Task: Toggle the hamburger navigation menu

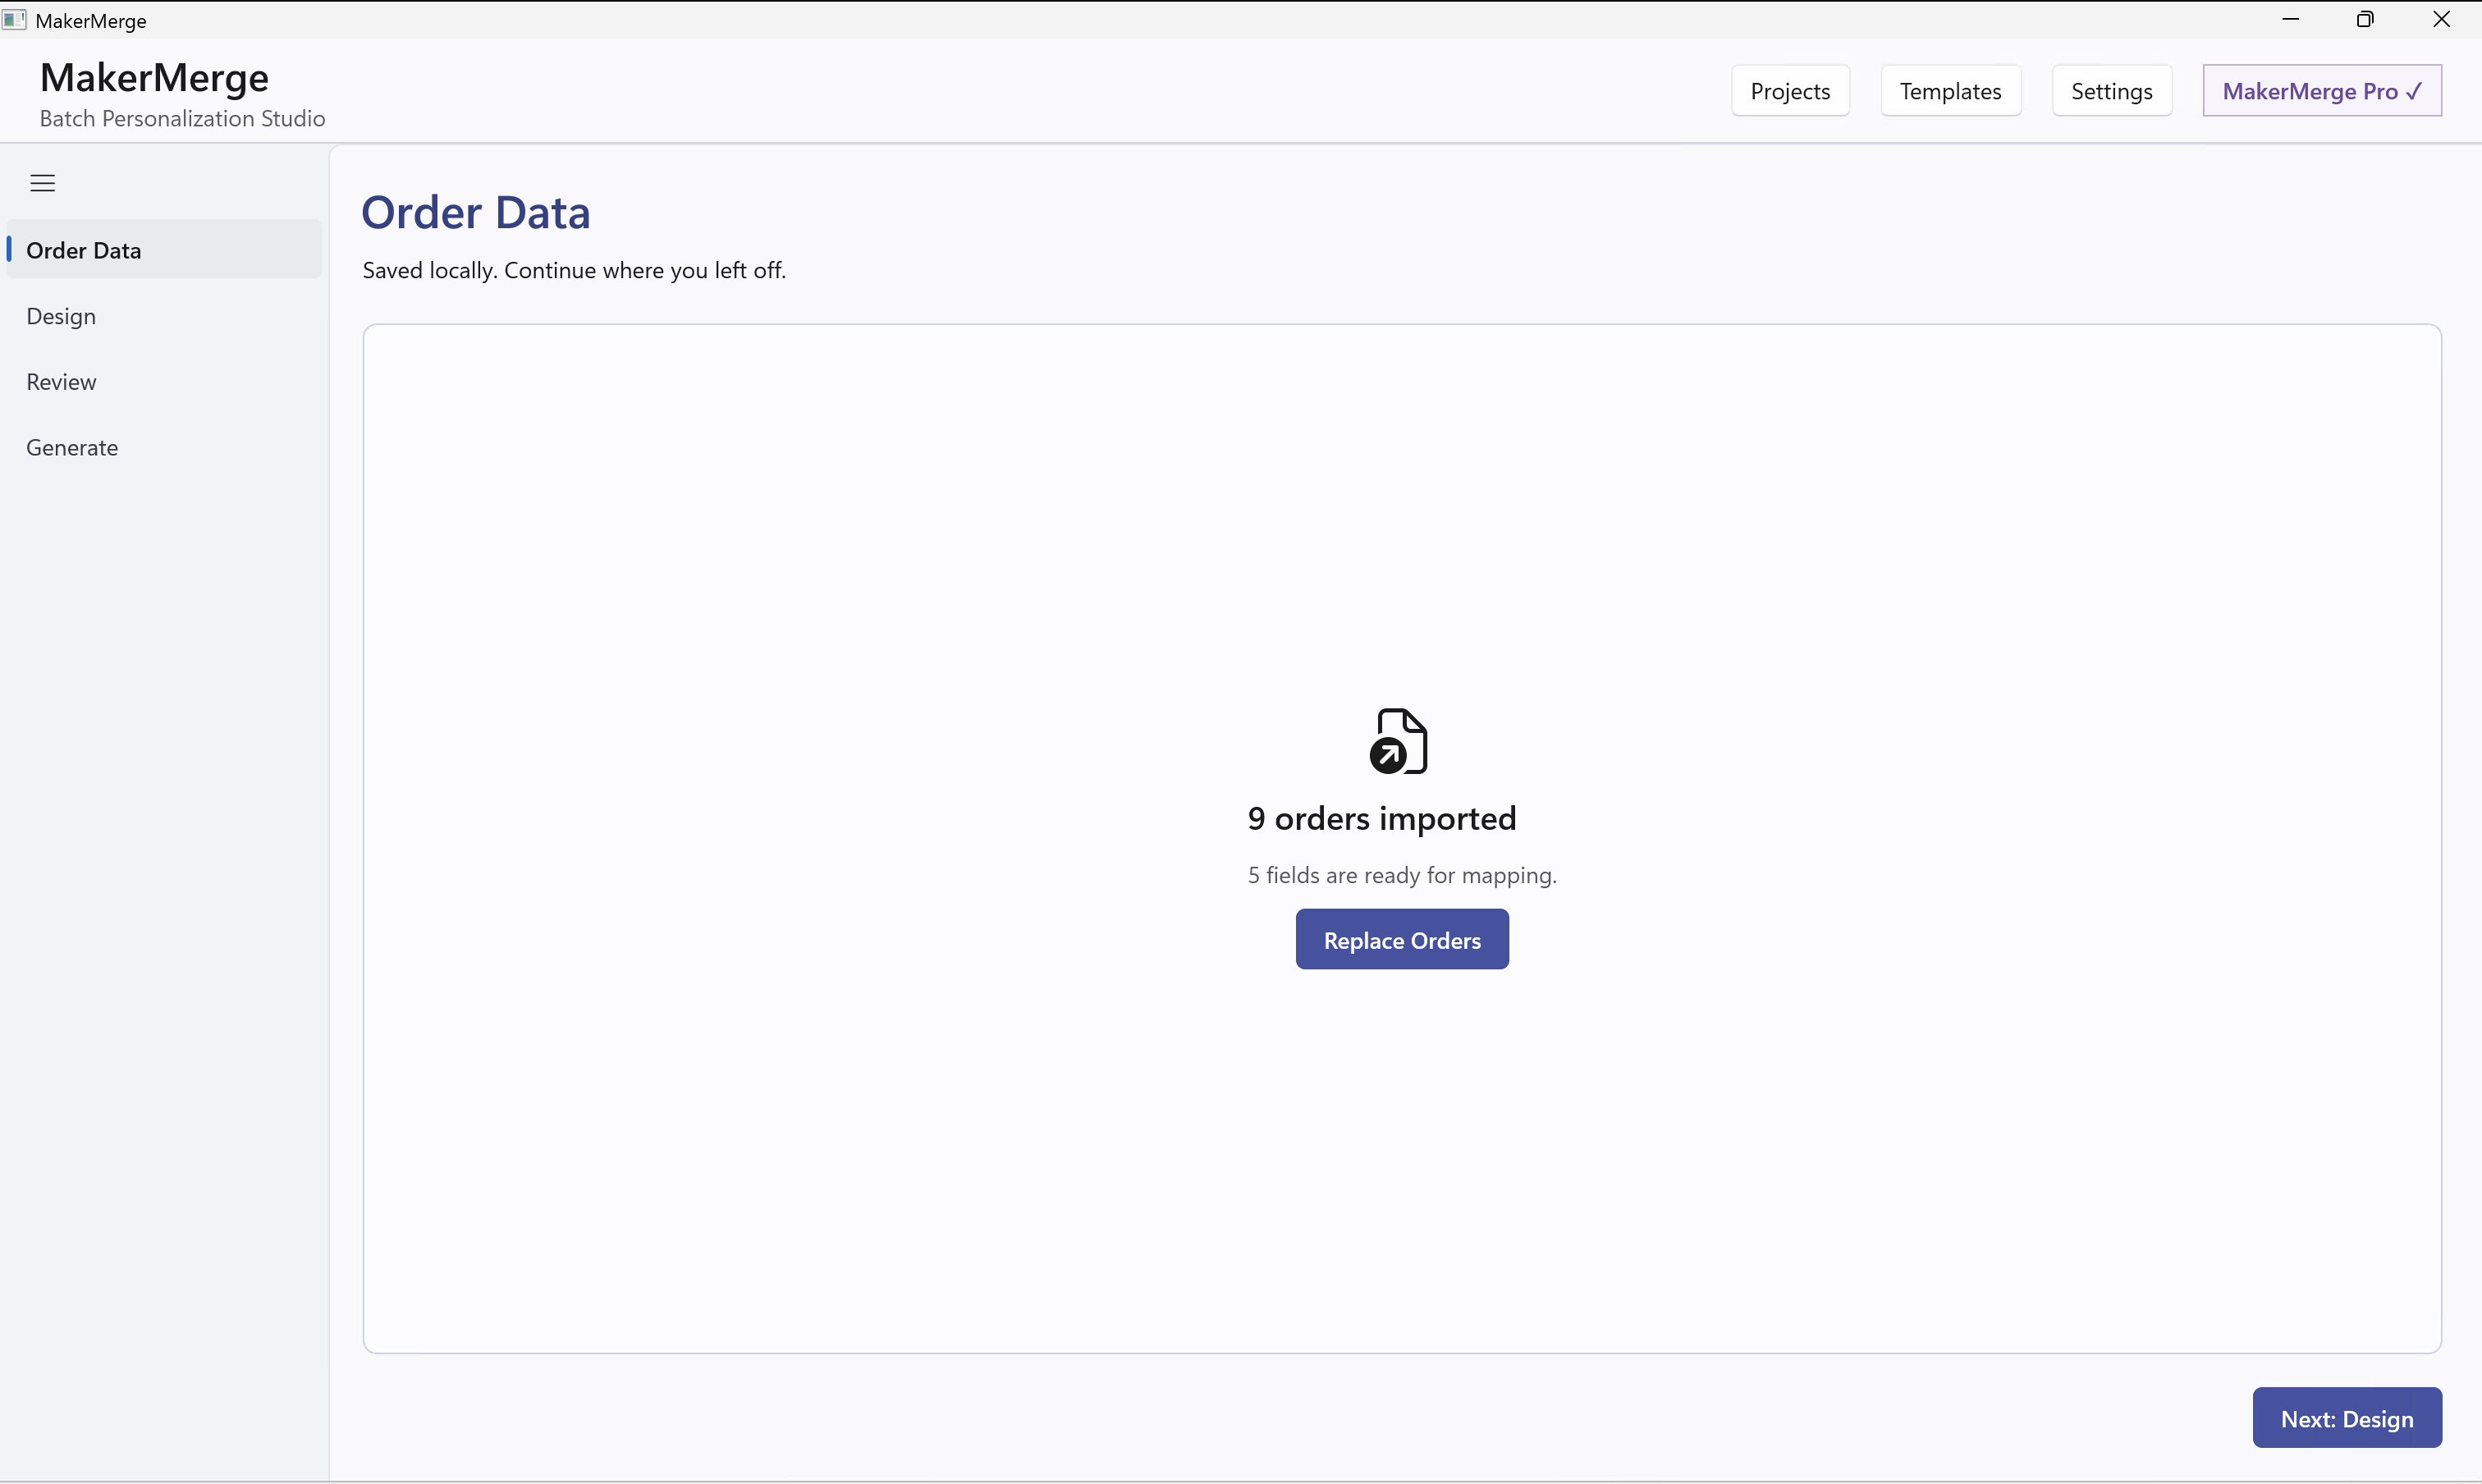Action: coord(42,183)
